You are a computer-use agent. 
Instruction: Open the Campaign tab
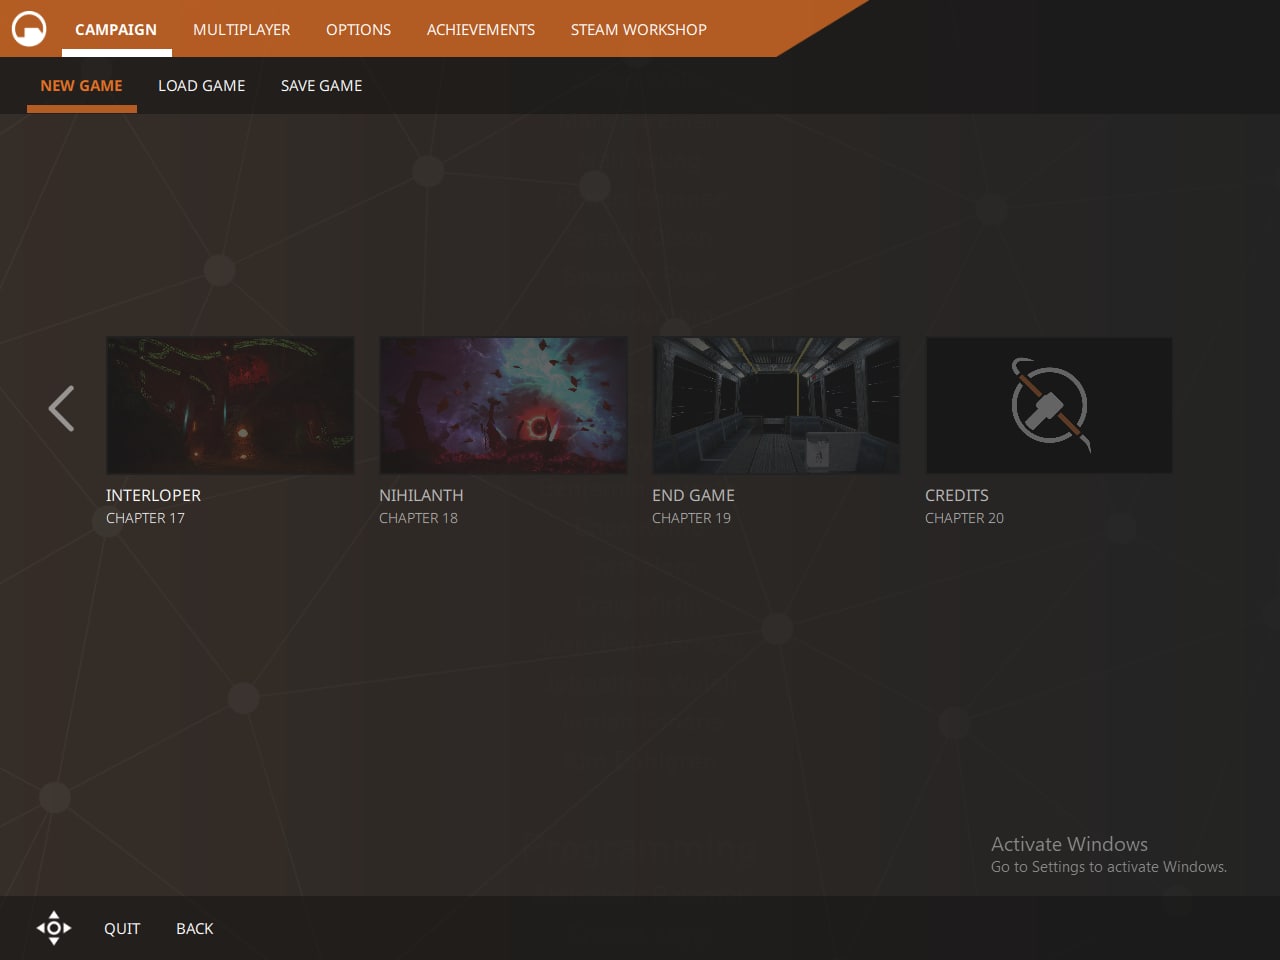116,30
